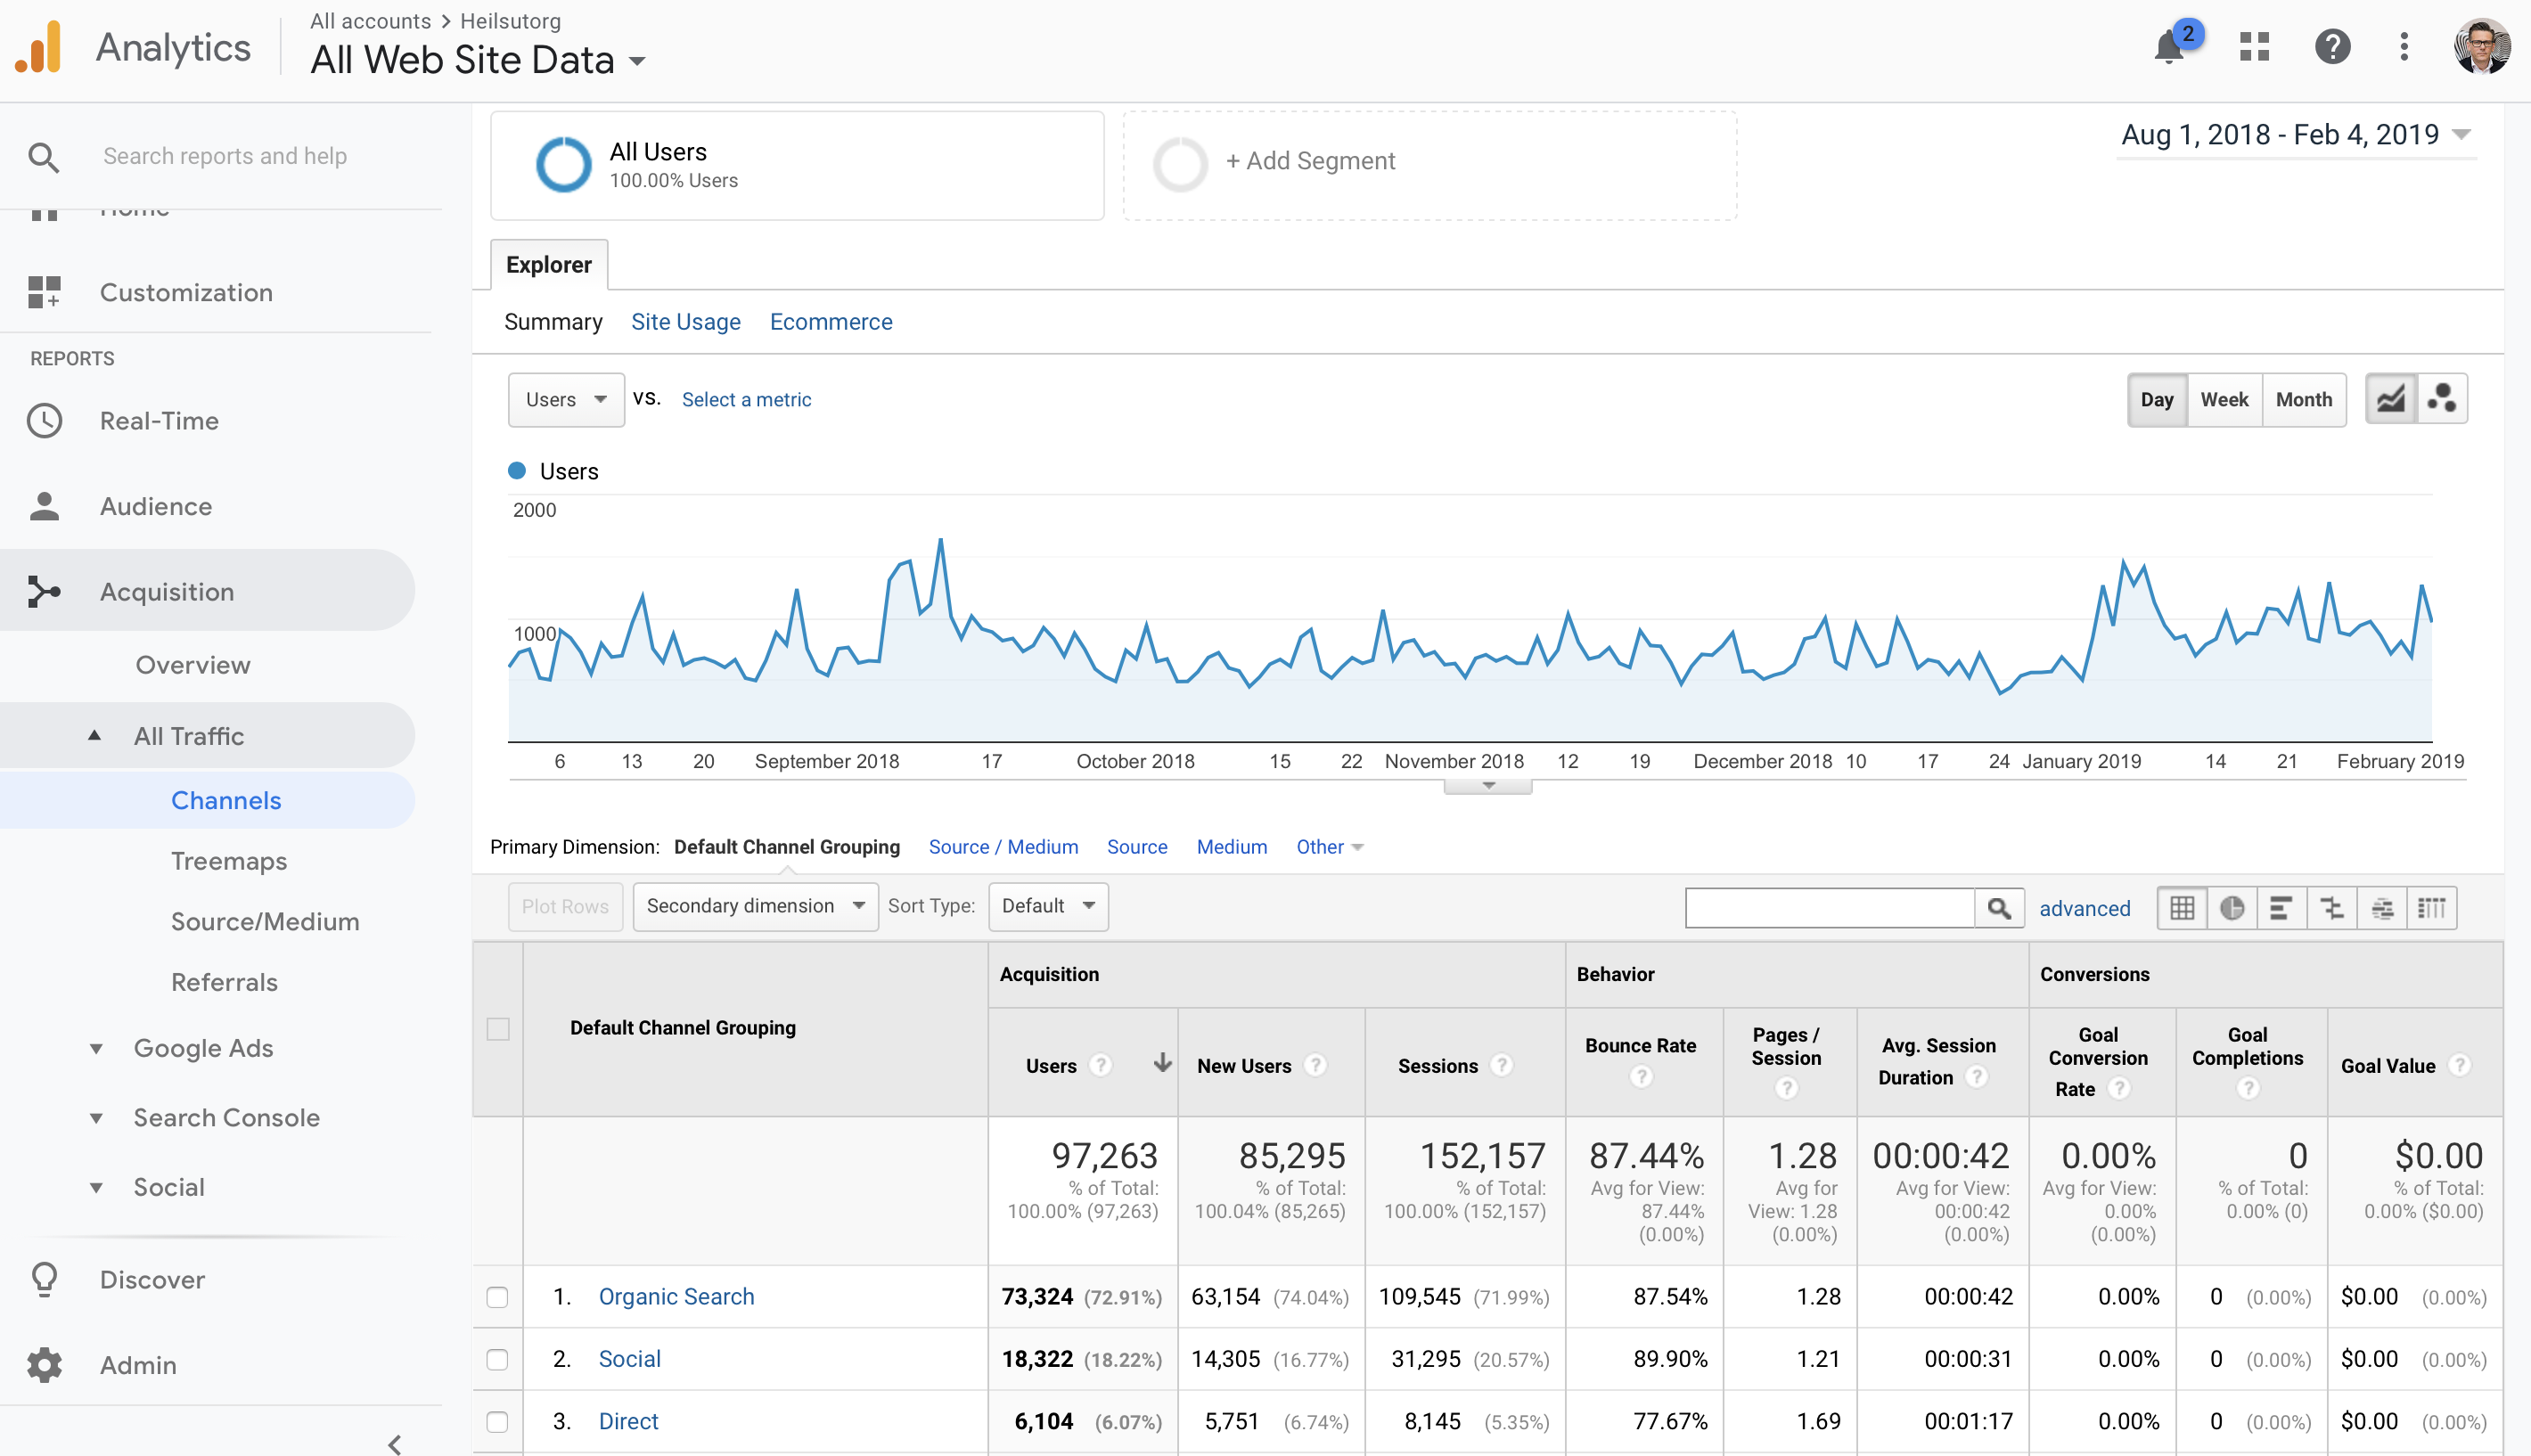Collapse the sidebar with the chevron
Image resolution: width=2531 pixels, height=1456 pixels.
coord(395,1444)
